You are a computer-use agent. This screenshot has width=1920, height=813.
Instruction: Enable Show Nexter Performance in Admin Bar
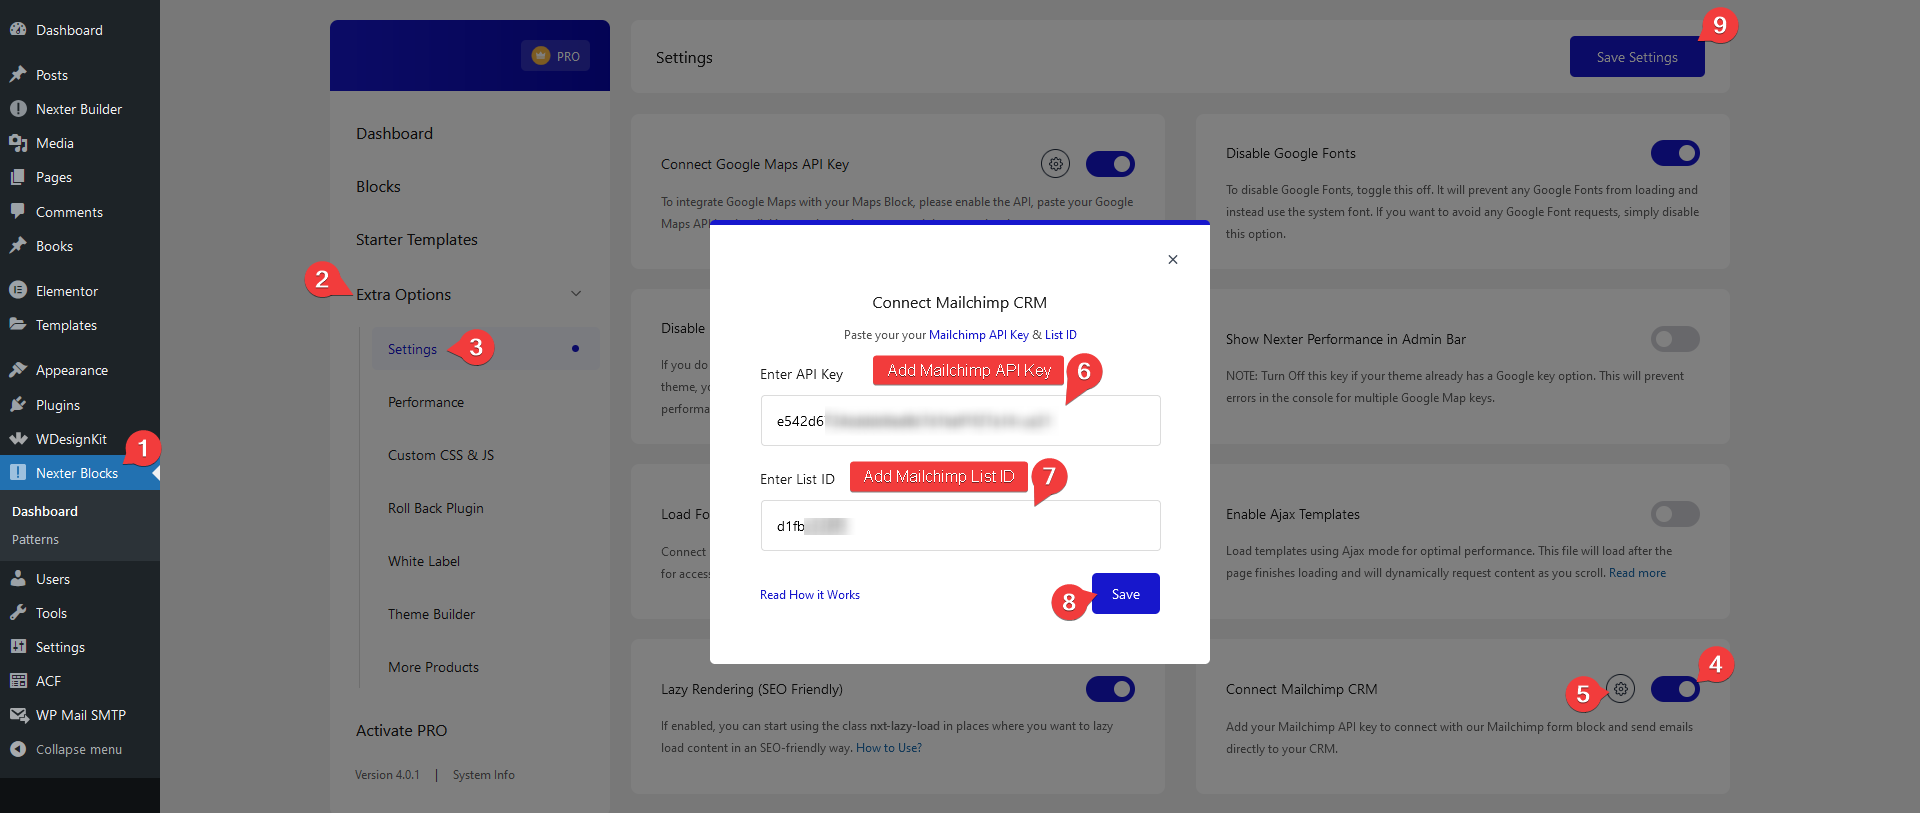(1675, 339)
